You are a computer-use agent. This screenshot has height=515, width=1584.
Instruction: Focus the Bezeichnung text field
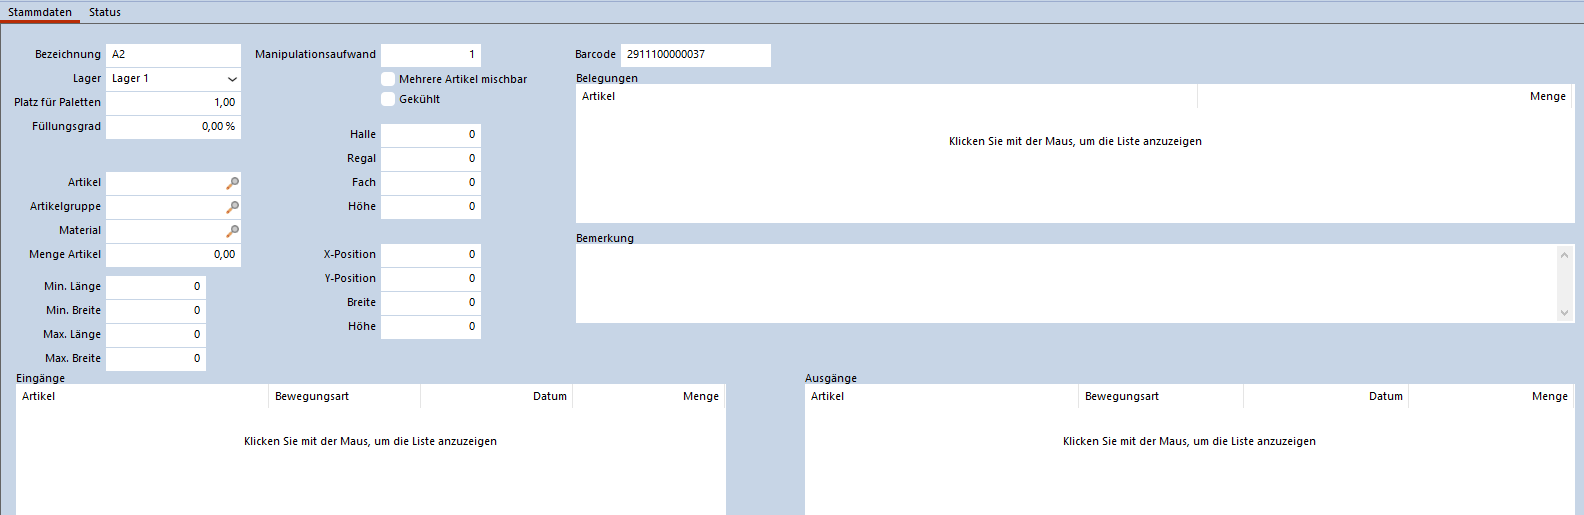(173, 55)
